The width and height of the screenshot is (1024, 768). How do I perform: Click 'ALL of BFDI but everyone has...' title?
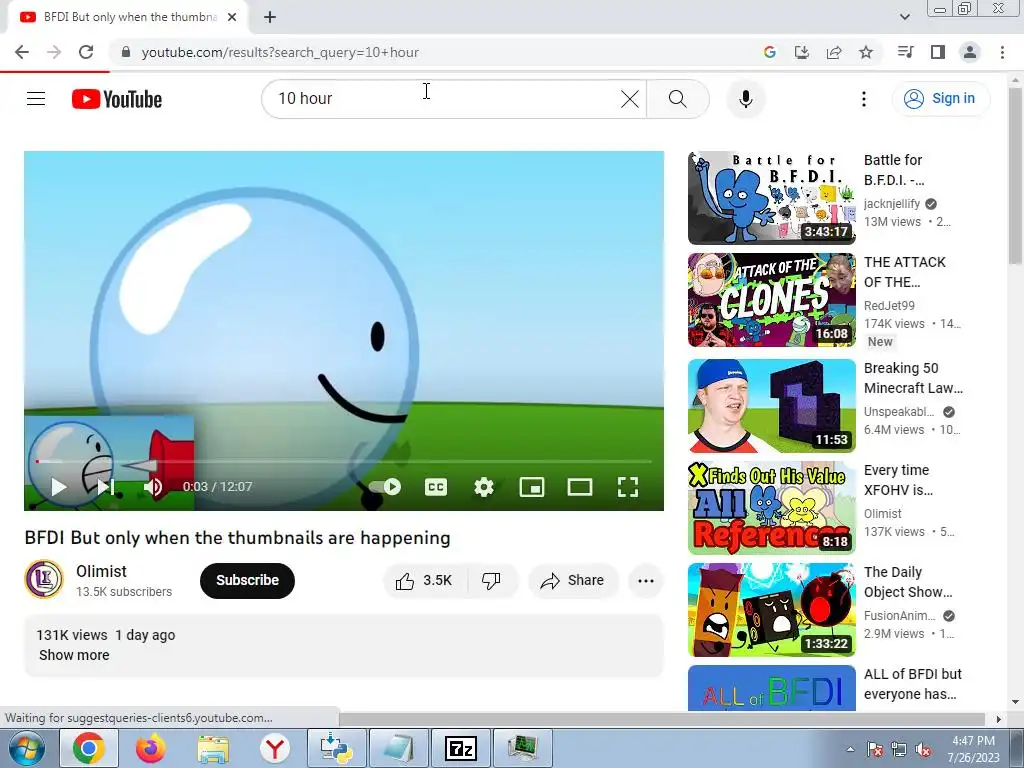(912, 684)
